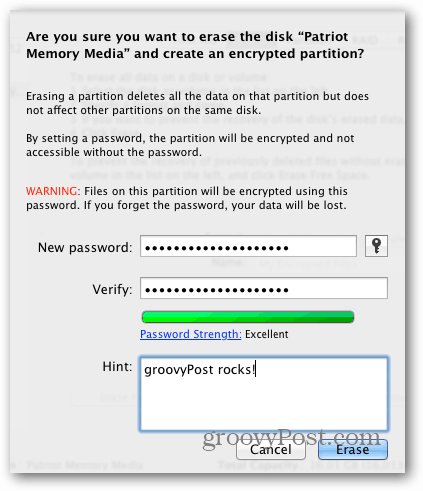Click the masked dots in the Verify field
The width and height of the screenshot is (423, 491).
[x=217, y=290]
